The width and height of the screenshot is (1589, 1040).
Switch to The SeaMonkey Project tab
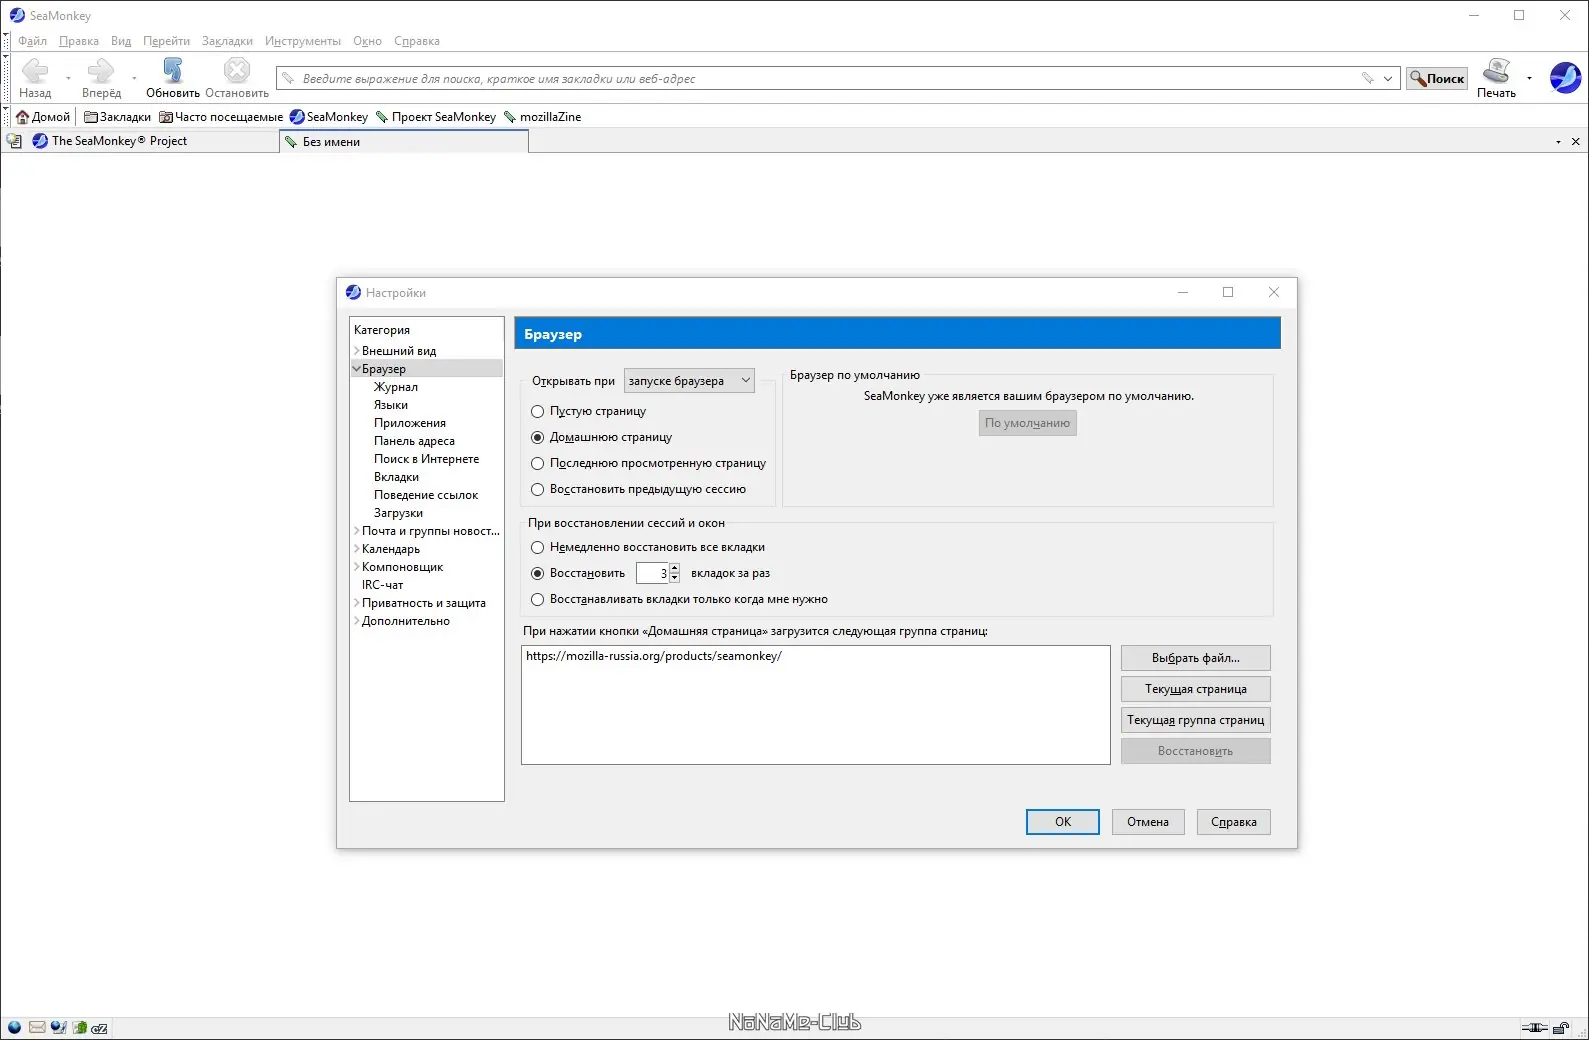pyautogui.click(x=152, y=141)
